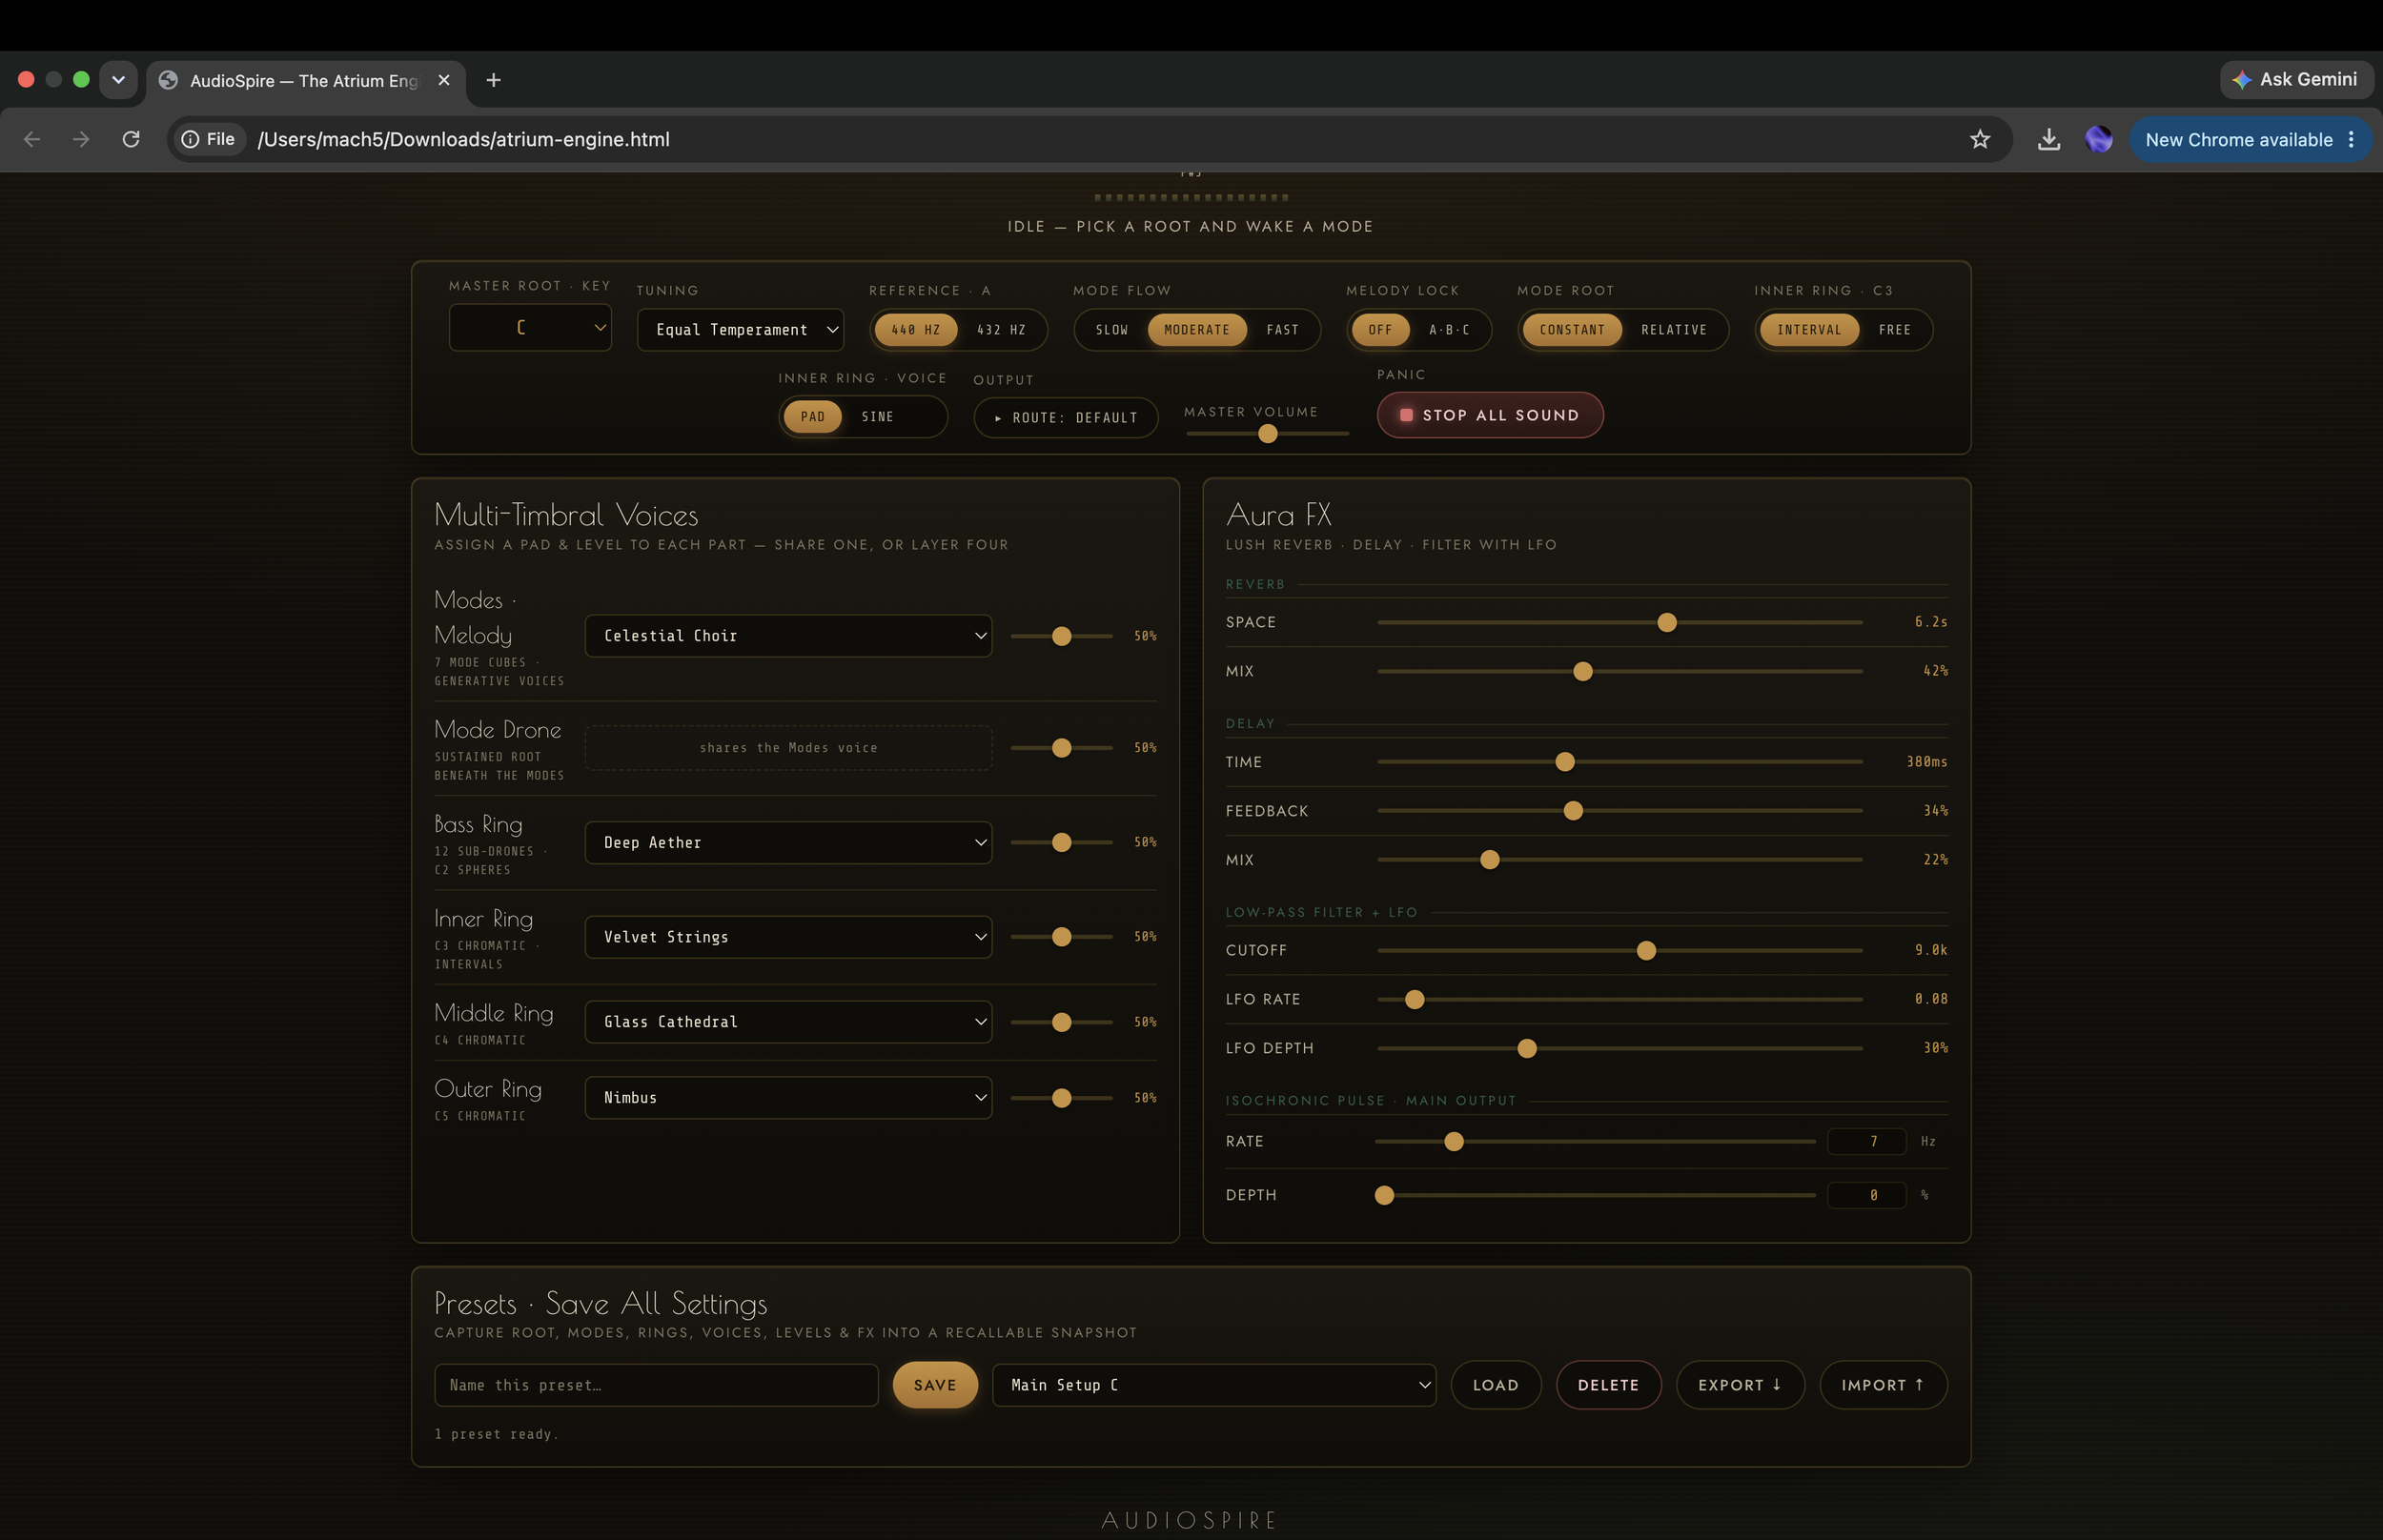
Task: Expand the Route: Default output selector
Action: [x=1066, y=418]
